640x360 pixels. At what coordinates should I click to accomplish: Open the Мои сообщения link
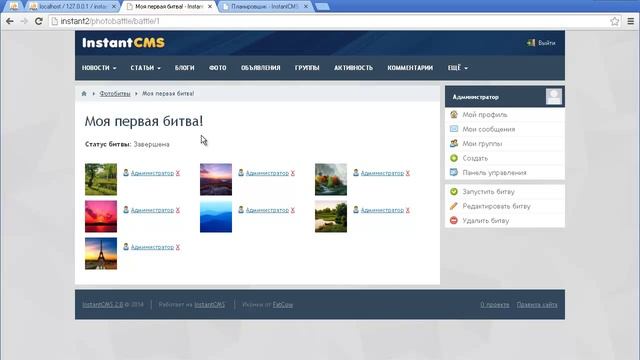(x=489, y=129)
